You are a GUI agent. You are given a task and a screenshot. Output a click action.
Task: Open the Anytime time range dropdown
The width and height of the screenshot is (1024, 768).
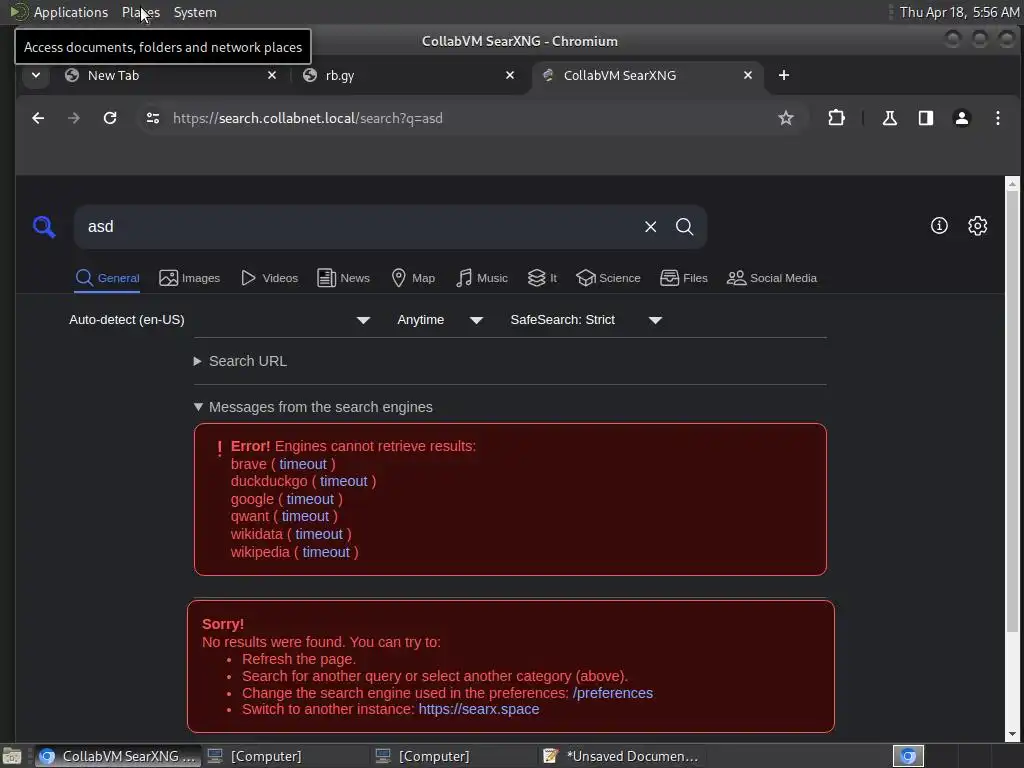pyautogui.click(x=440, y=320)
